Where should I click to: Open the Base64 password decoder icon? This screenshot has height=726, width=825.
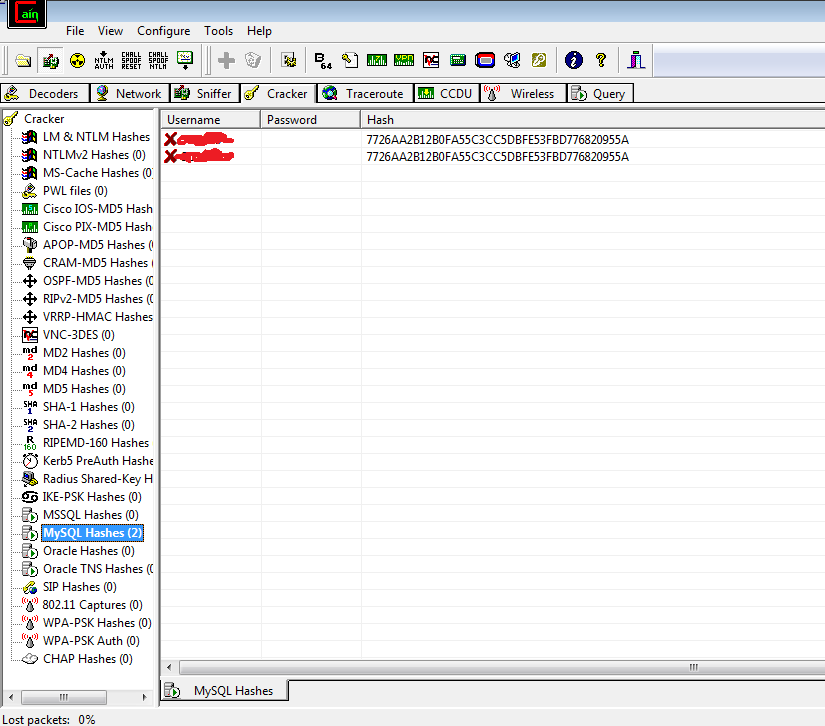(x=323, y=60)
